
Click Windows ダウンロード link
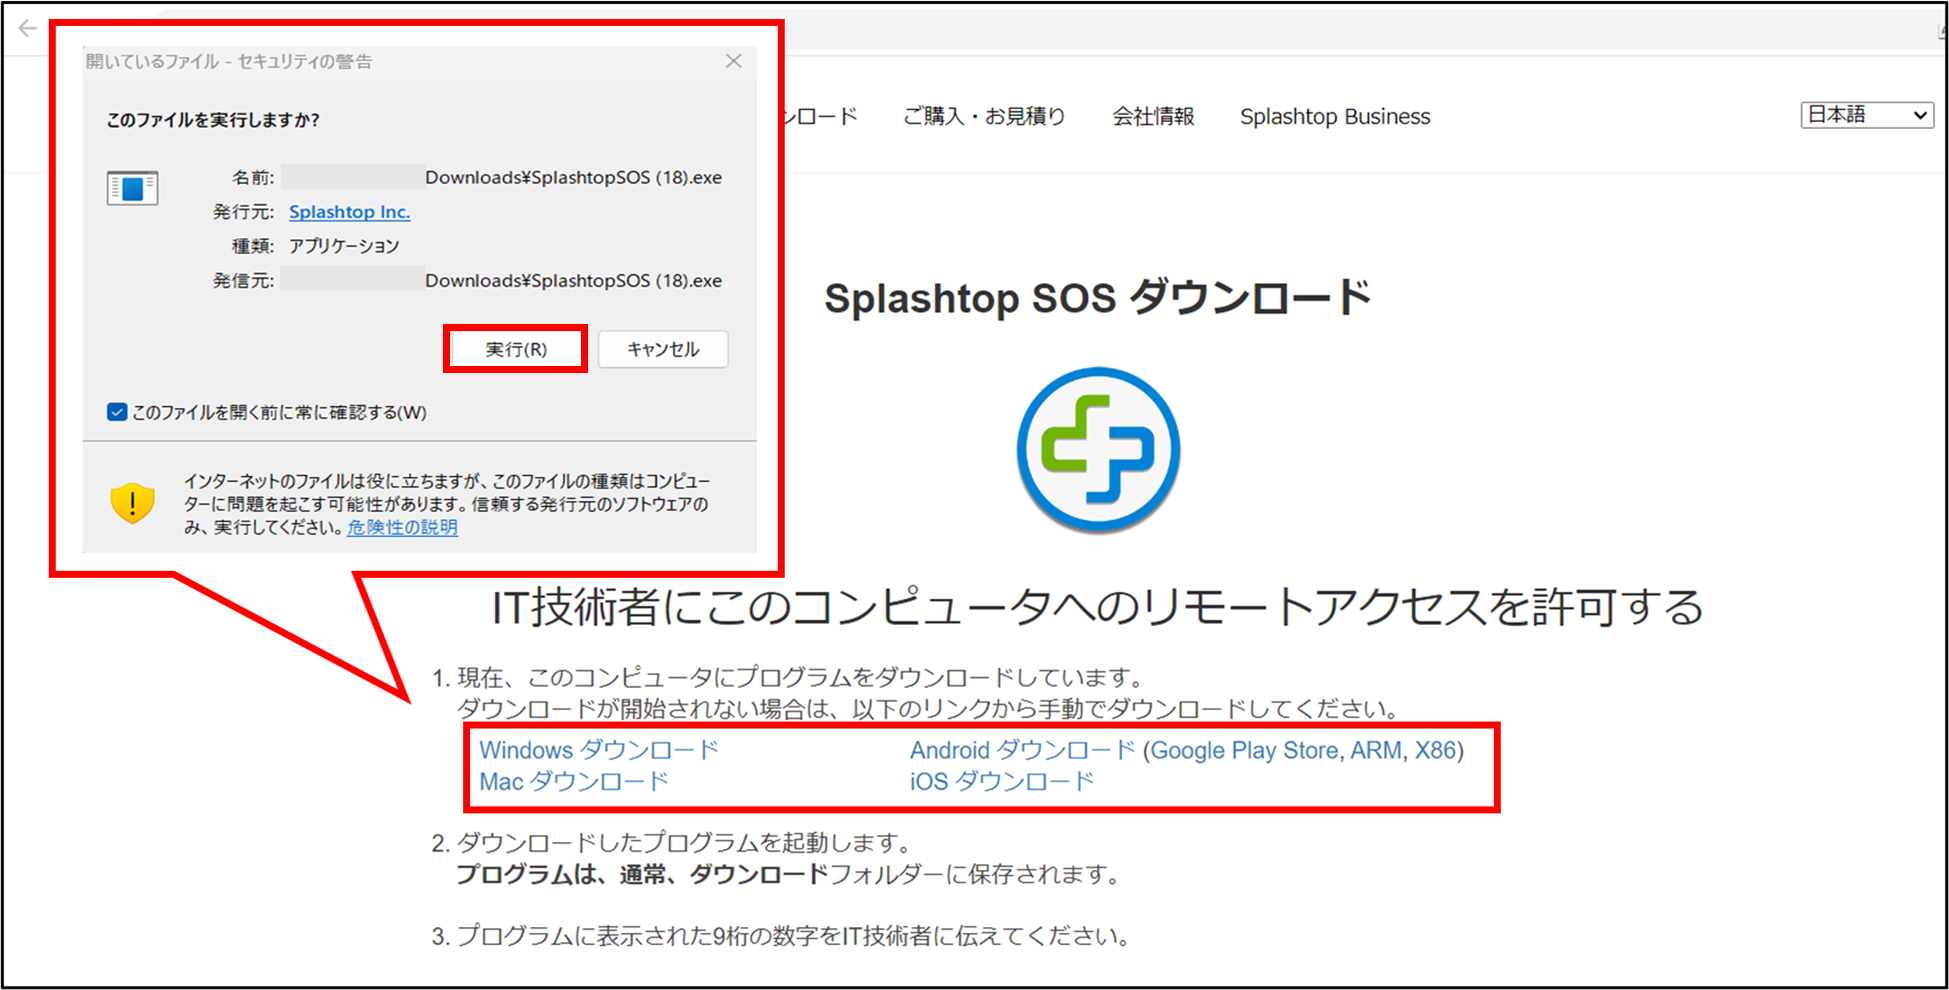click(x=599, y=750)
